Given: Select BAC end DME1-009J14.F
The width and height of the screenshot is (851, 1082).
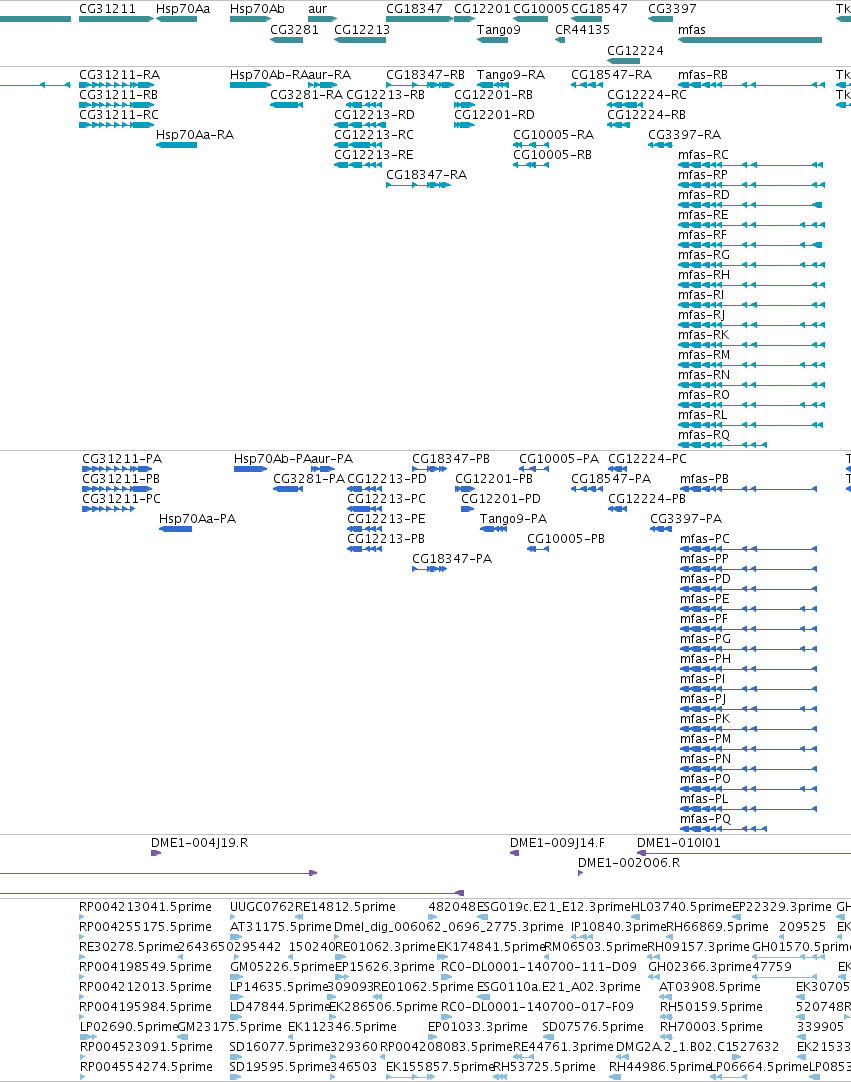Looking at the screenshot, I should coord(514,854).
